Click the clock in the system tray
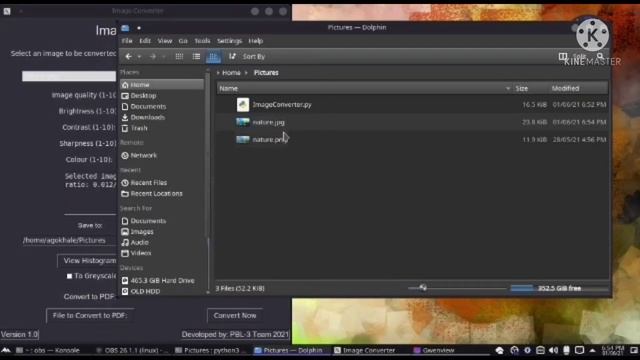This screenshot has height=360, width=640. tap(613, 350)
